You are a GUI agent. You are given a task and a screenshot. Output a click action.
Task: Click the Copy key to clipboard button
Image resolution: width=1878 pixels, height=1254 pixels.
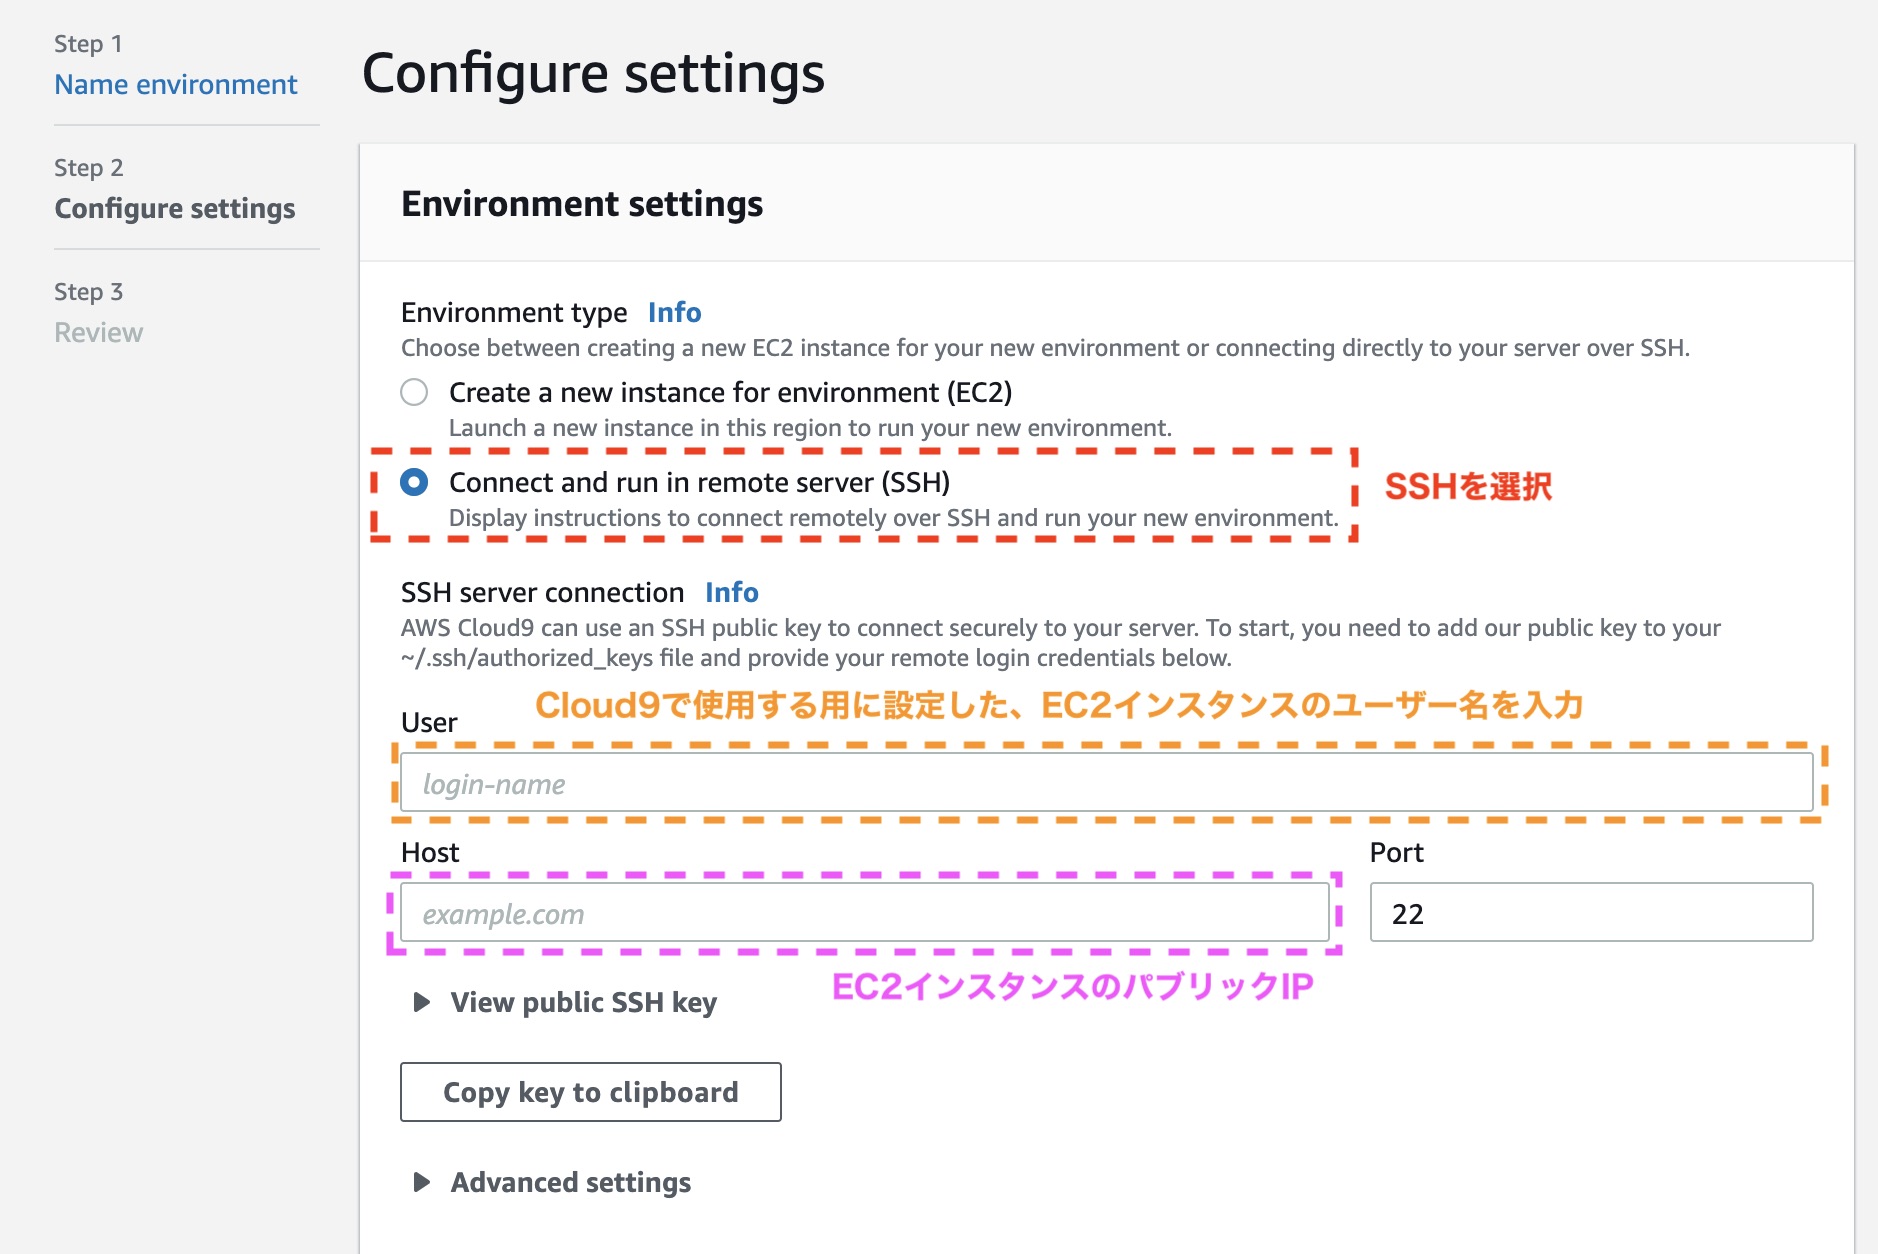click(590, 1092)
